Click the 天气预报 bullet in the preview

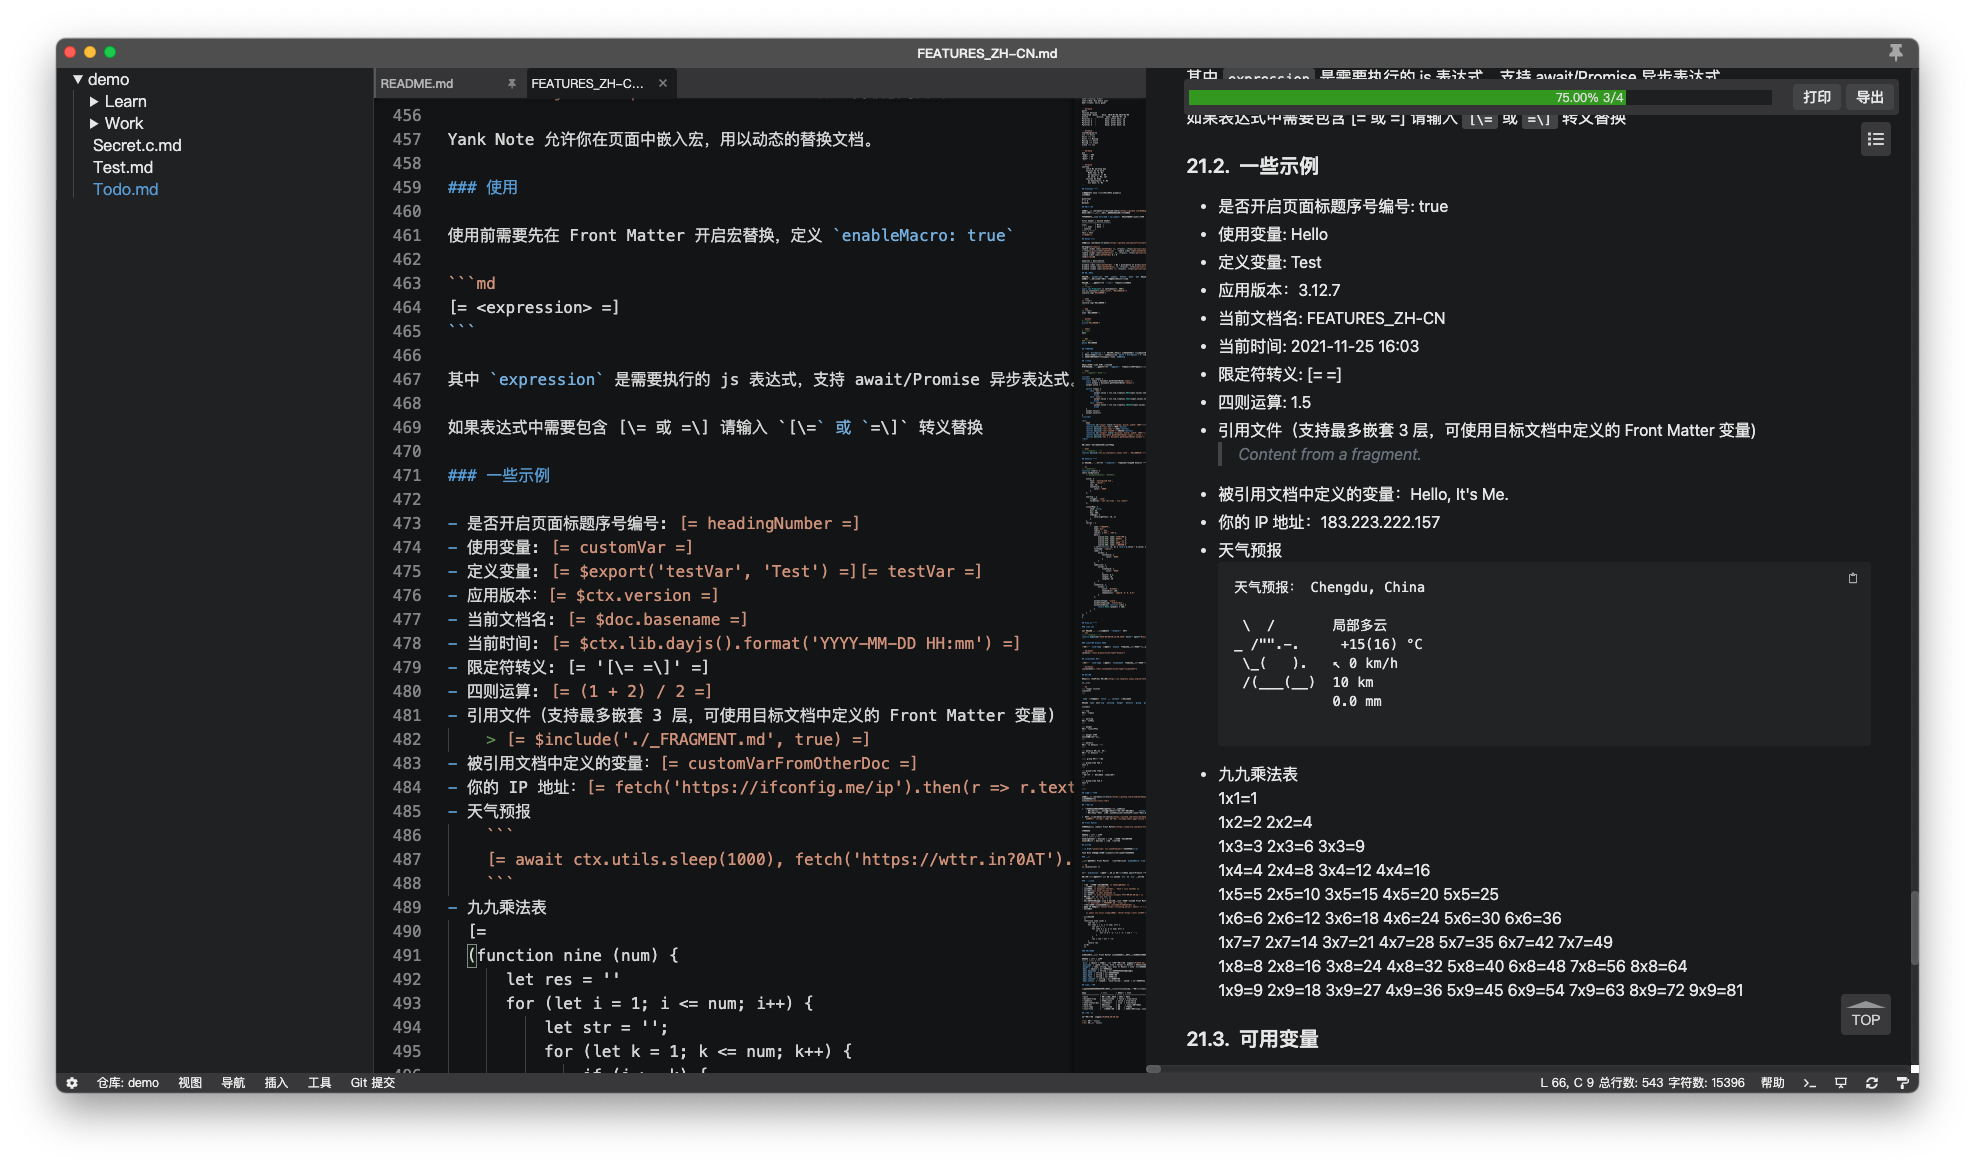pyautogui.click(x=1249, y=550)
